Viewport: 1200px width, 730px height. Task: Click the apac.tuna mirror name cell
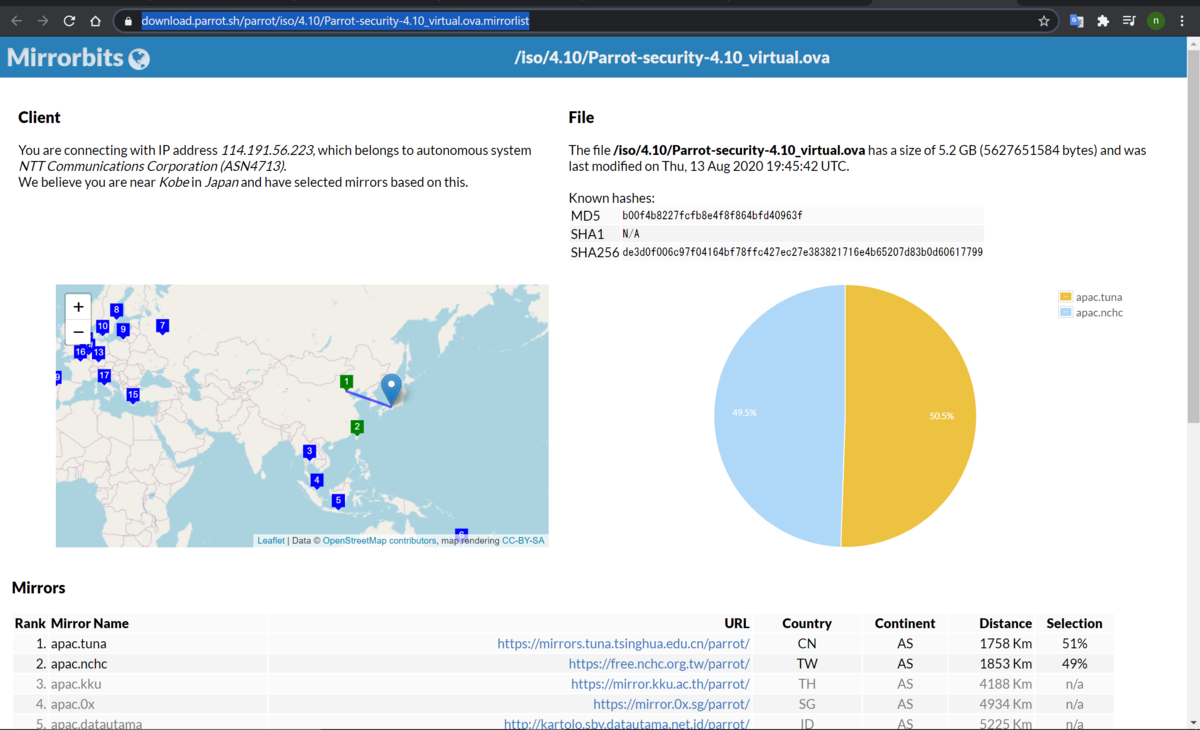(x=78, y=644)
